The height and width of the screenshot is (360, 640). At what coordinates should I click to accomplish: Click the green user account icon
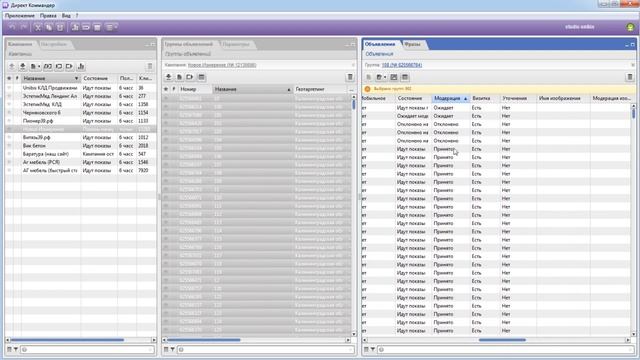coord(630,27)
